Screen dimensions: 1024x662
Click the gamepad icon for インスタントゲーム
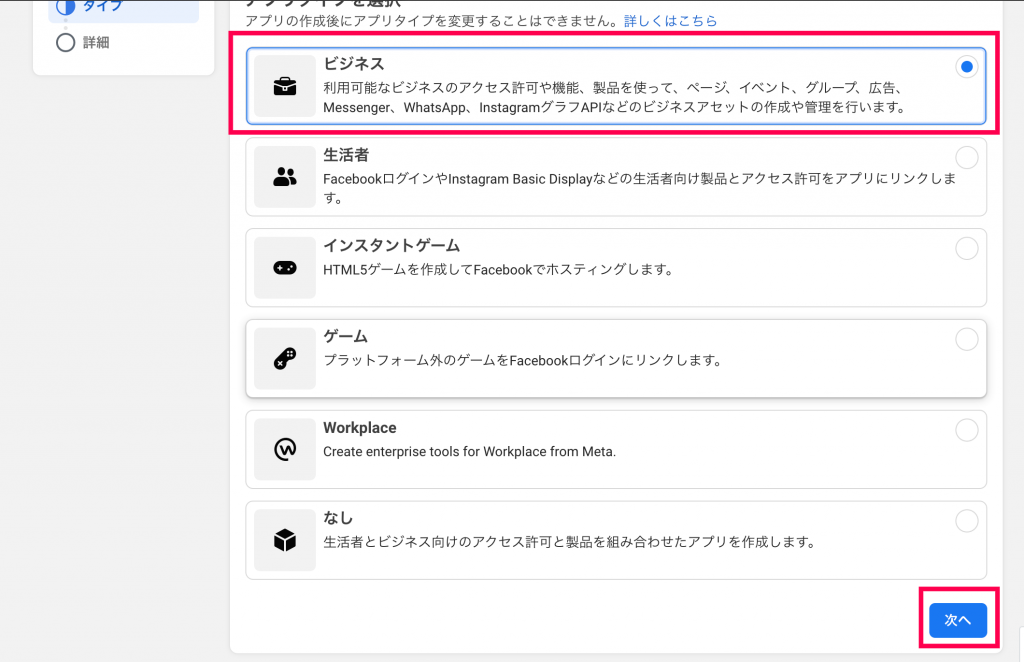click(x=285, y=268)
